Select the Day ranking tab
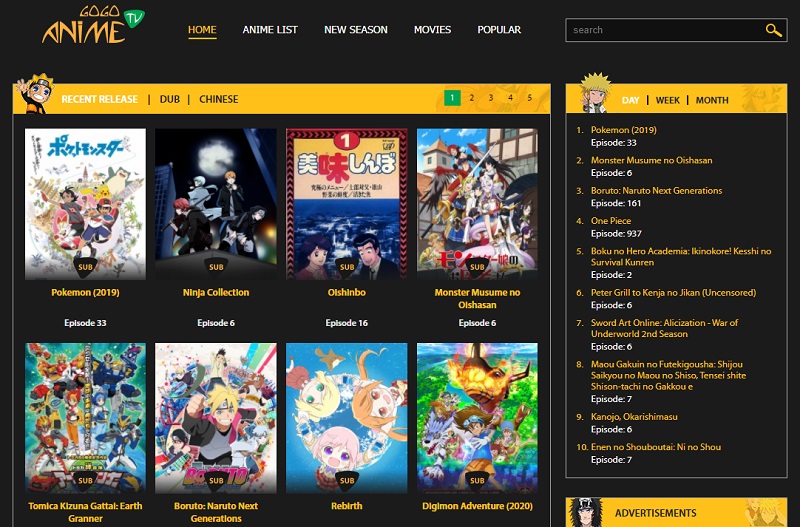 630,100
